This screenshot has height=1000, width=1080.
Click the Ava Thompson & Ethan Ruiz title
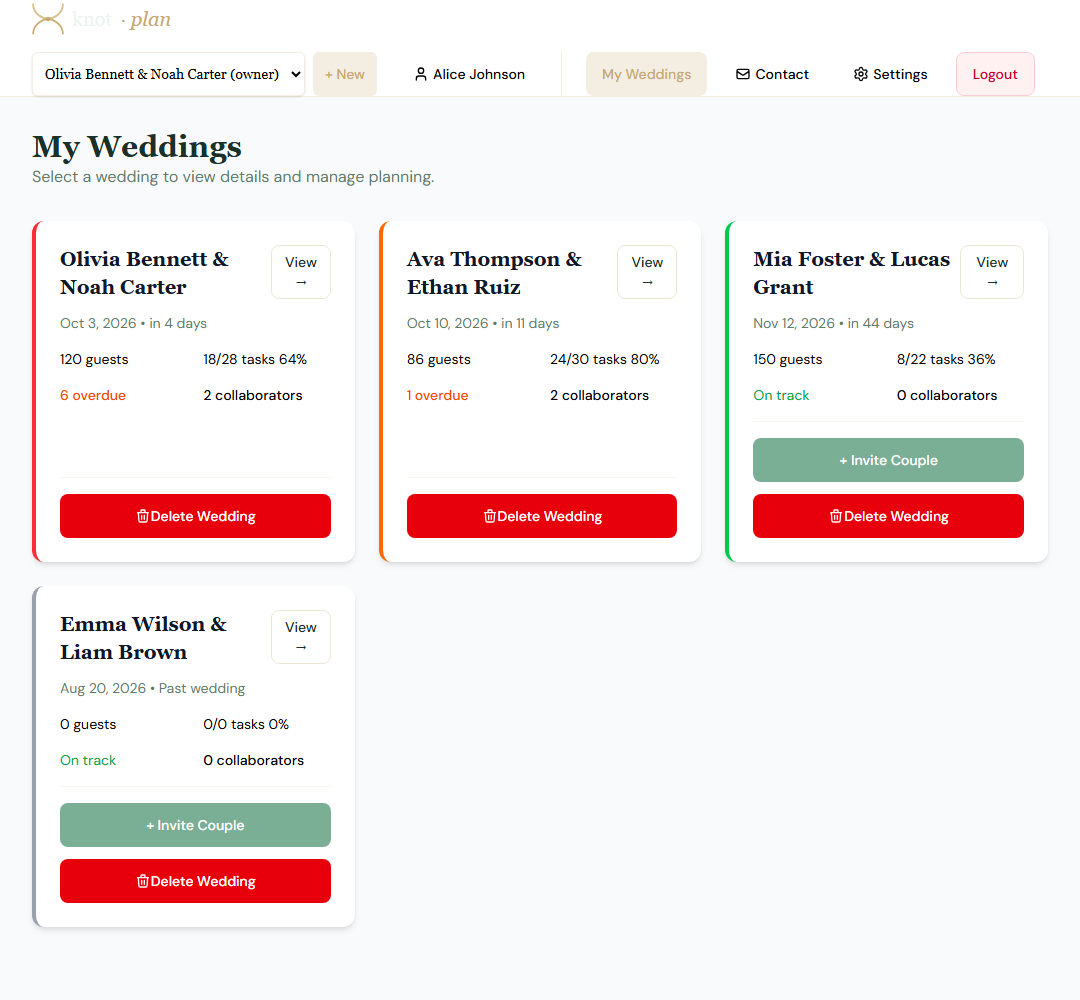(x=495, y=273)
